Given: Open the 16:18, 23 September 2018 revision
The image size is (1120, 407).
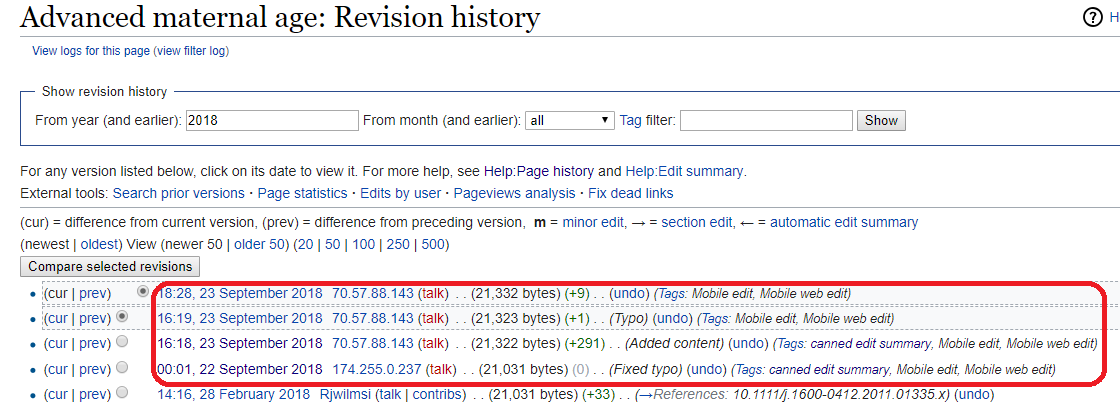Looking at the screenshot, I should (241, 343).
